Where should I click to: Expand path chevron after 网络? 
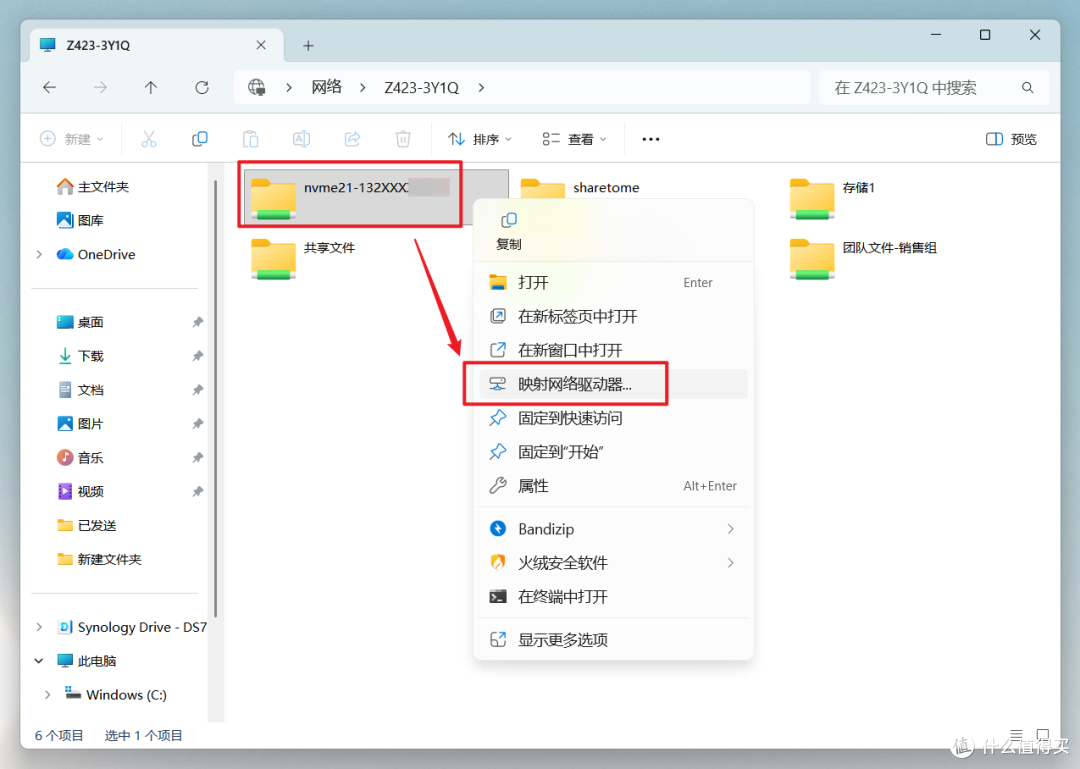point(362,88)
